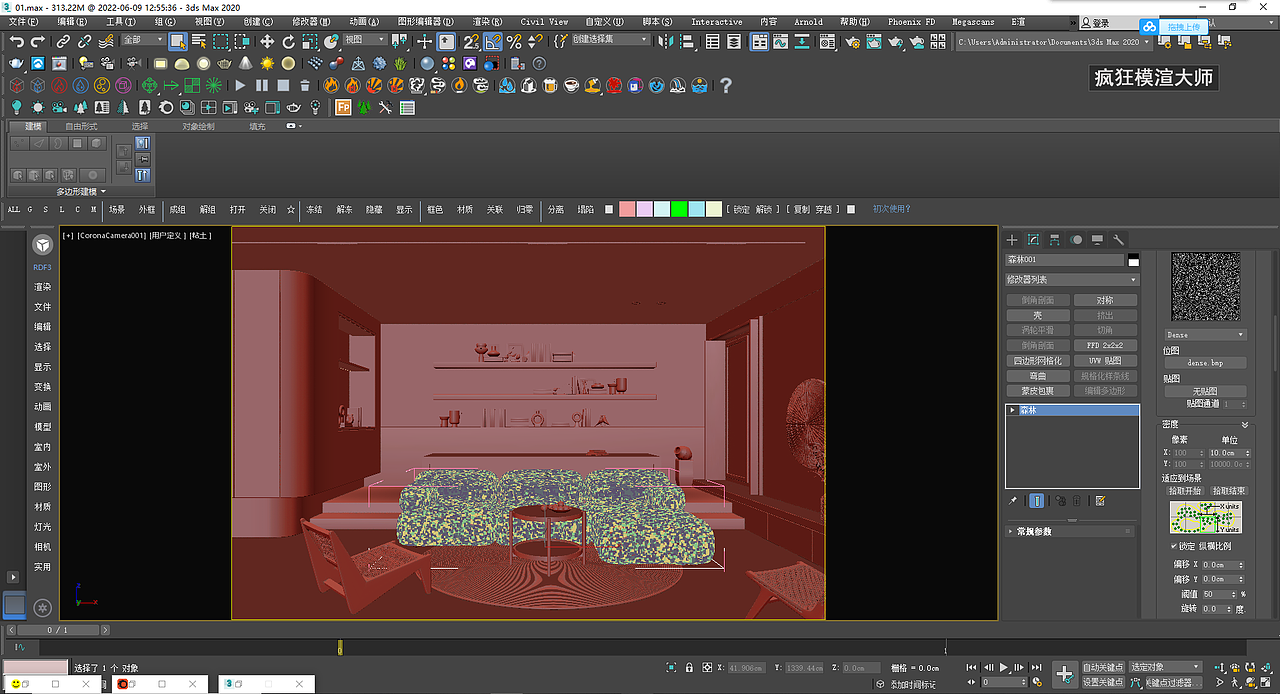Click the Set Key plus button
This screenshot has height=694, width=1280.
click(1064, 674)
